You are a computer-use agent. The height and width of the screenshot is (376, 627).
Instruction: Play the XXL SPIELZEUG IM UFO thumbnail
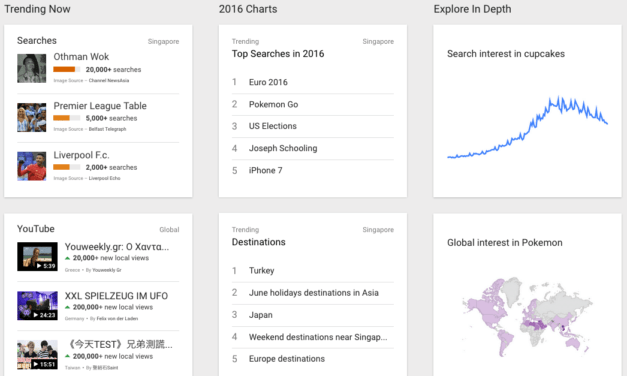[x=37, y=306]
